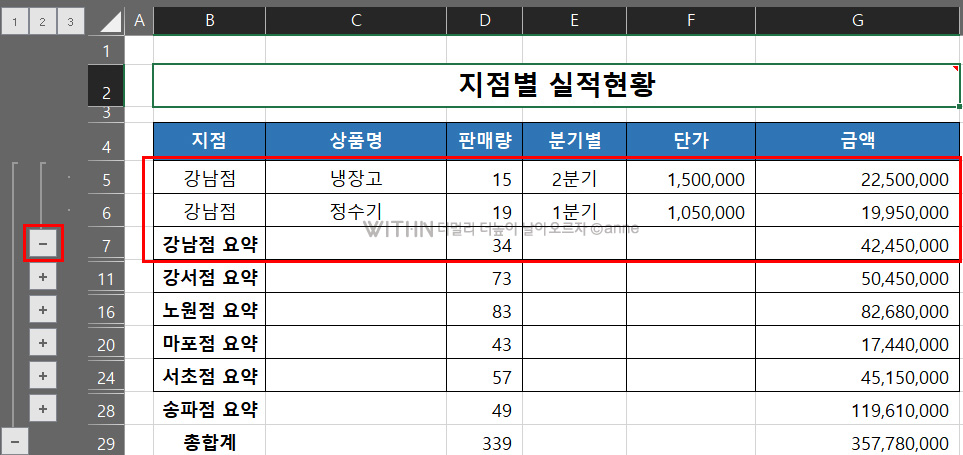Viewport: 963px width, 455px height.
Task: Select the 송파점 요약 cell
Action: (209, 409)
